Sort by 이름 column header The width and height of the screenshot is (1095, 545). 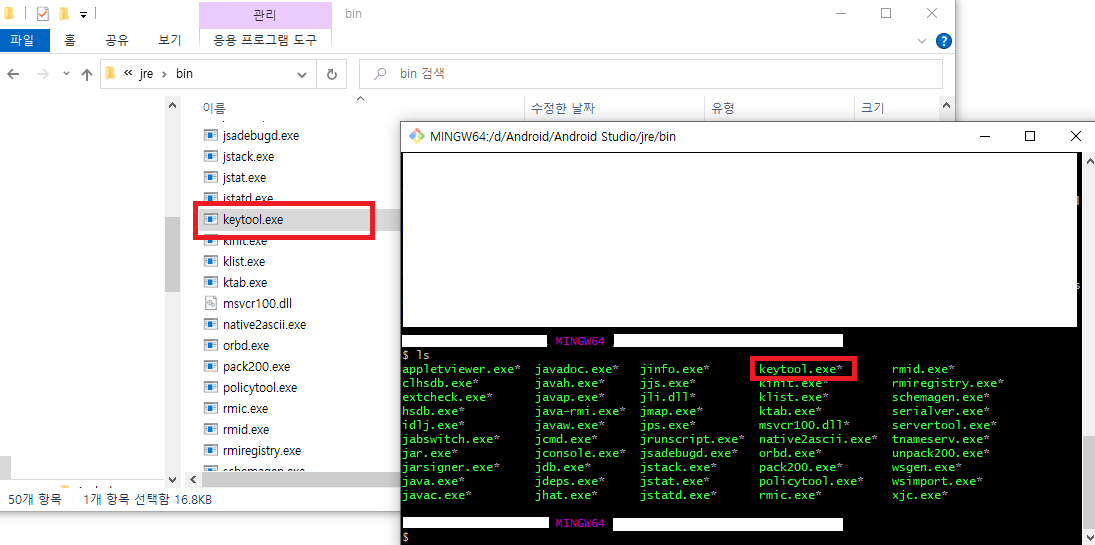point(214,108)
